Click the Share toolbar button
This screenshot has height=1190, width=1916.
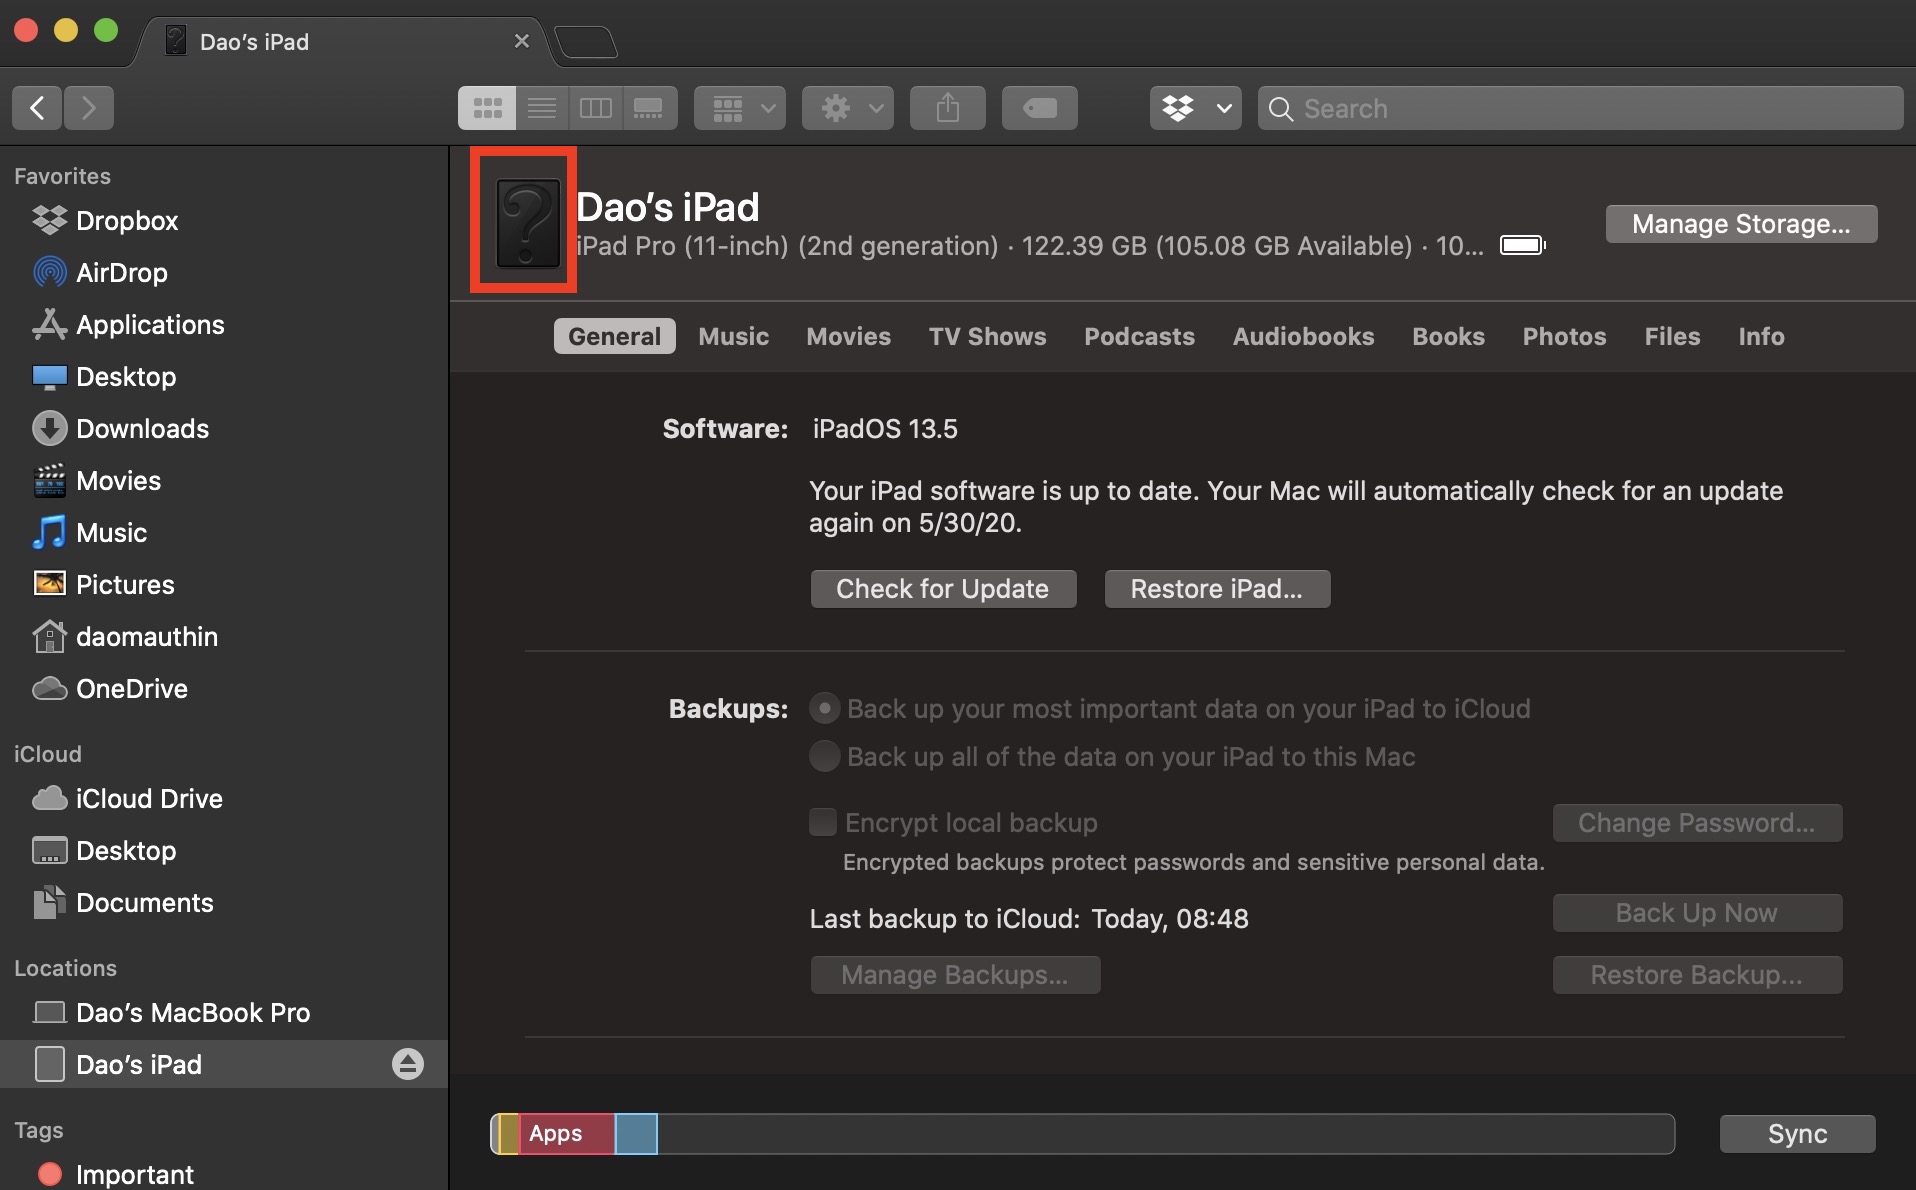[948, 108]
